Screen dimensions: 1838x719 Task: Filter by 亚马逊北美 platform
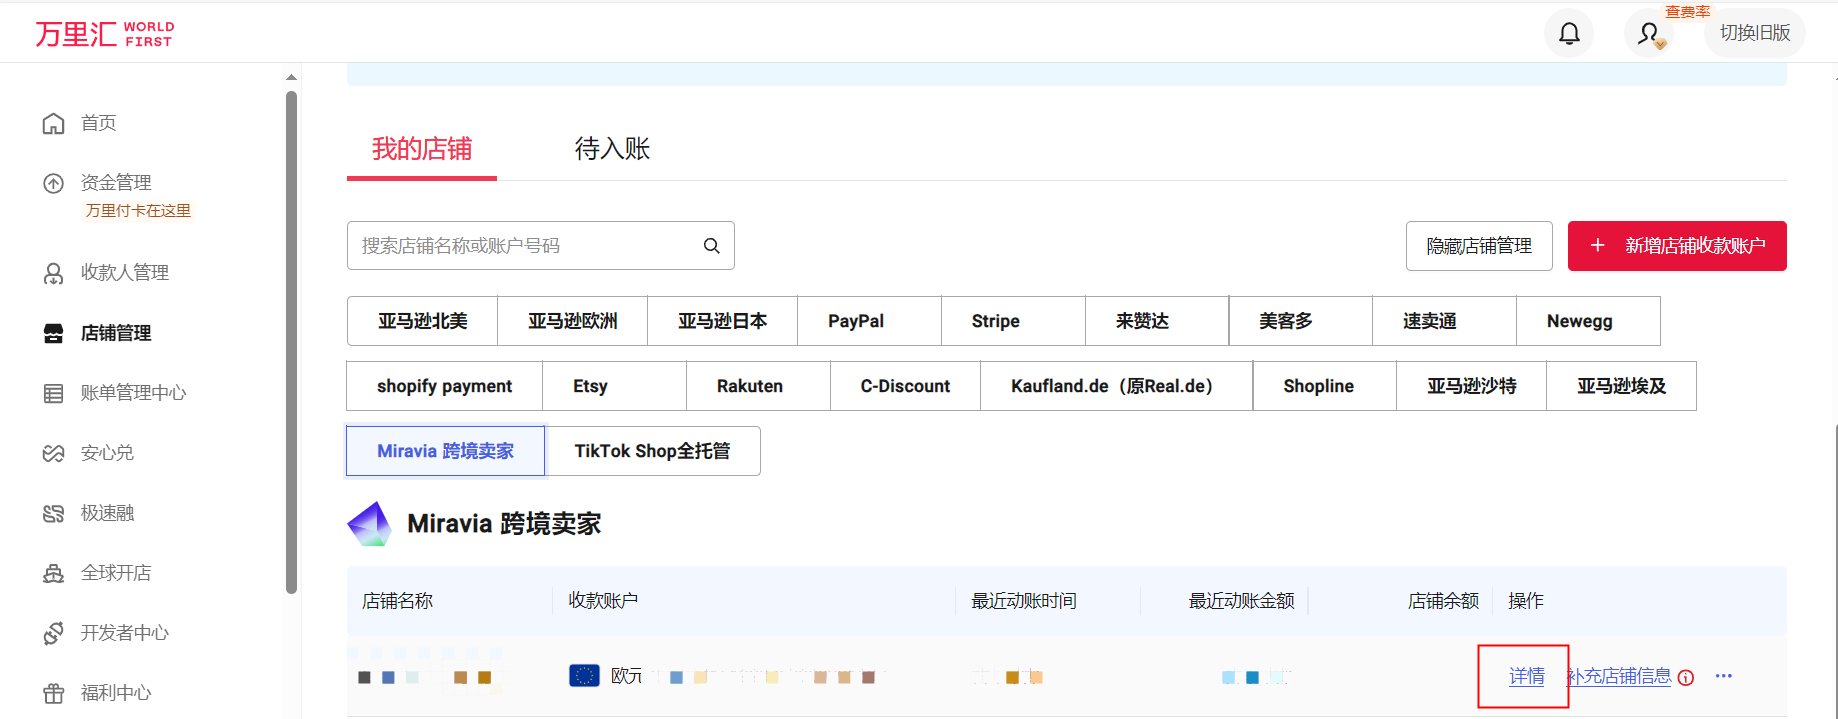tap(422, 321)
